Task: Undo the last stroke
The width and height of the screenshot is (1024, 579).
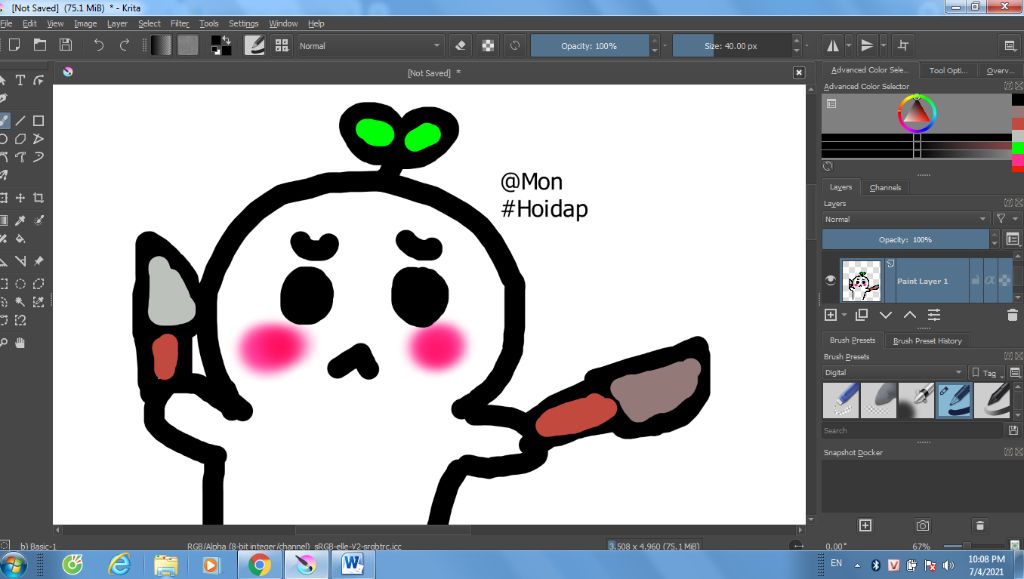Action: [x=99, y=45]
